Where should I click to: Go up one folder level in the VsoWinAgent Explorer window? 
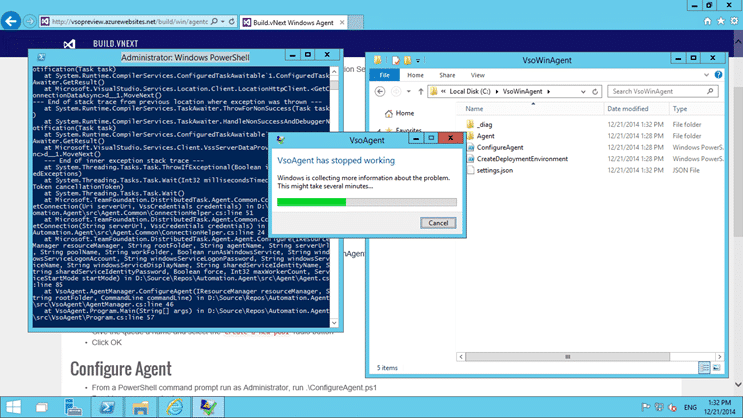(420, 91)
